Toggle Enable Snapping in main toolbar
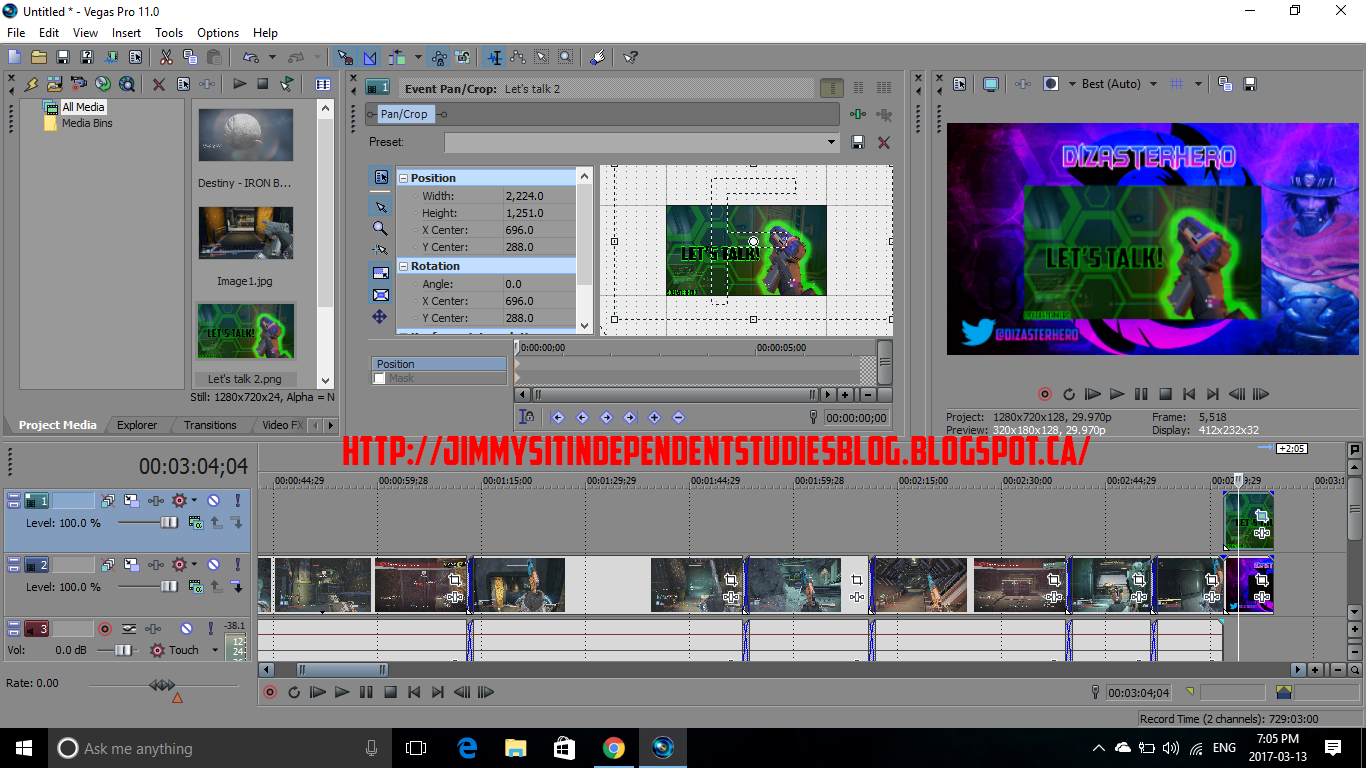Image resolution: width=1366 pixels, height=768 pixels. tap(345, 57)
